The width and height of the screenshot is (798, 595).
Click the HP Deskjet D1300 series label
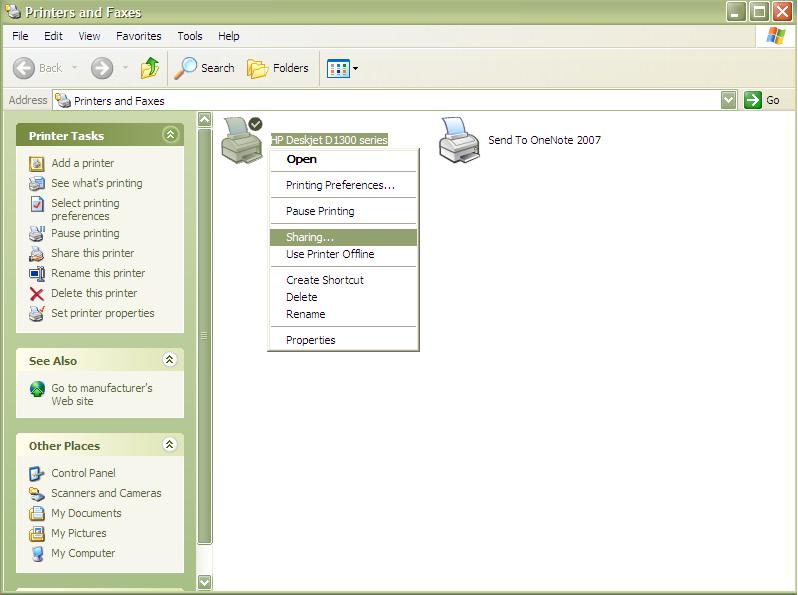coord(329,140)
